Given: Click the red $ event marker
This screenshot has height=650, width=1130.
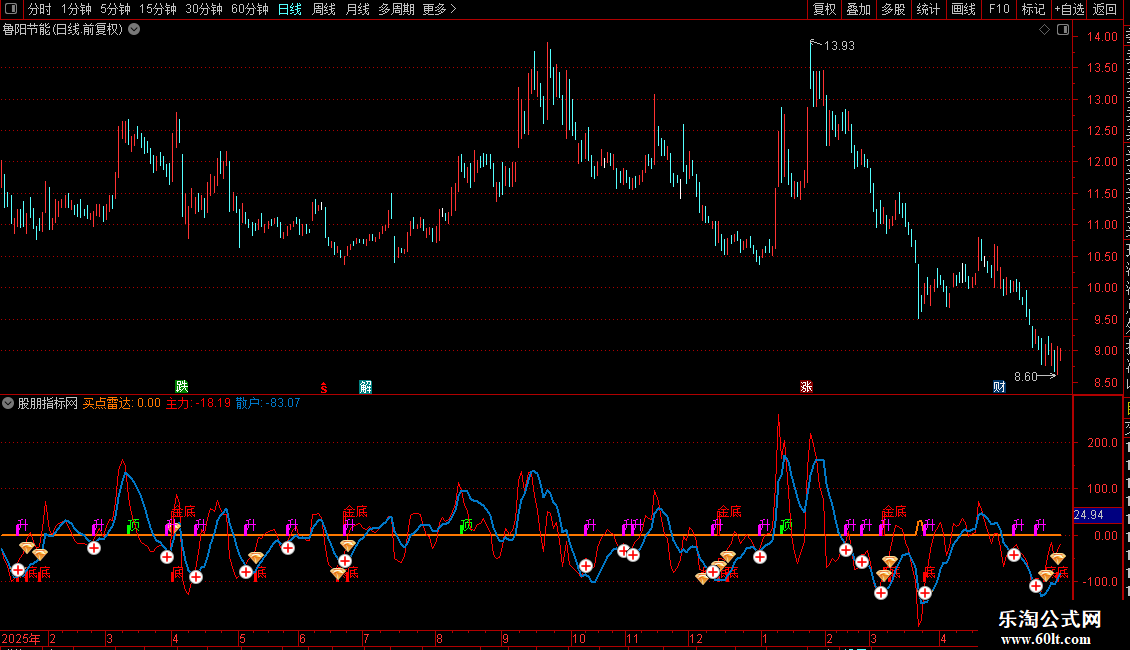Looking at the screenshot, I should [324, 388].
